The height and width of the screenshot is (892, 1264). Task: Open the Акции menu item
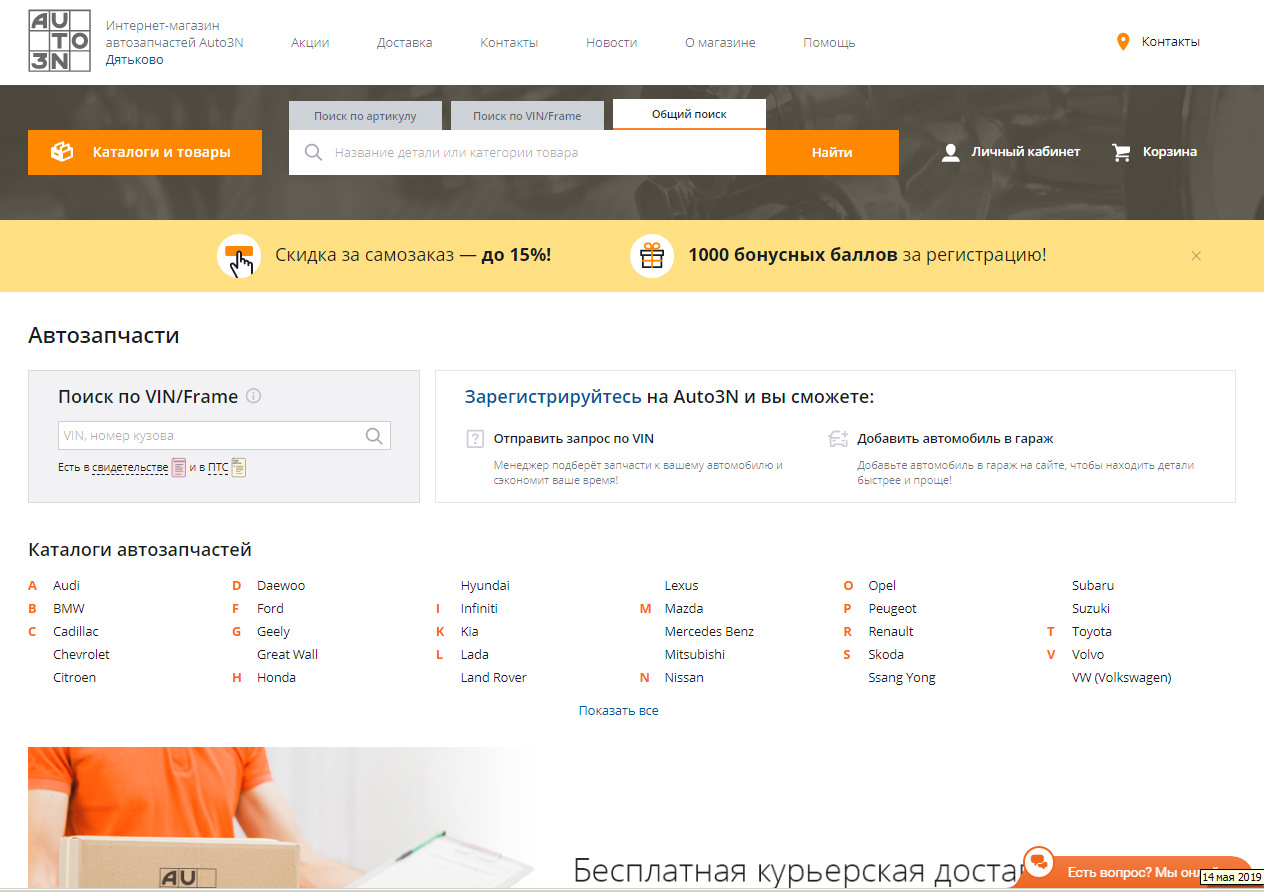tap(310, 42)
